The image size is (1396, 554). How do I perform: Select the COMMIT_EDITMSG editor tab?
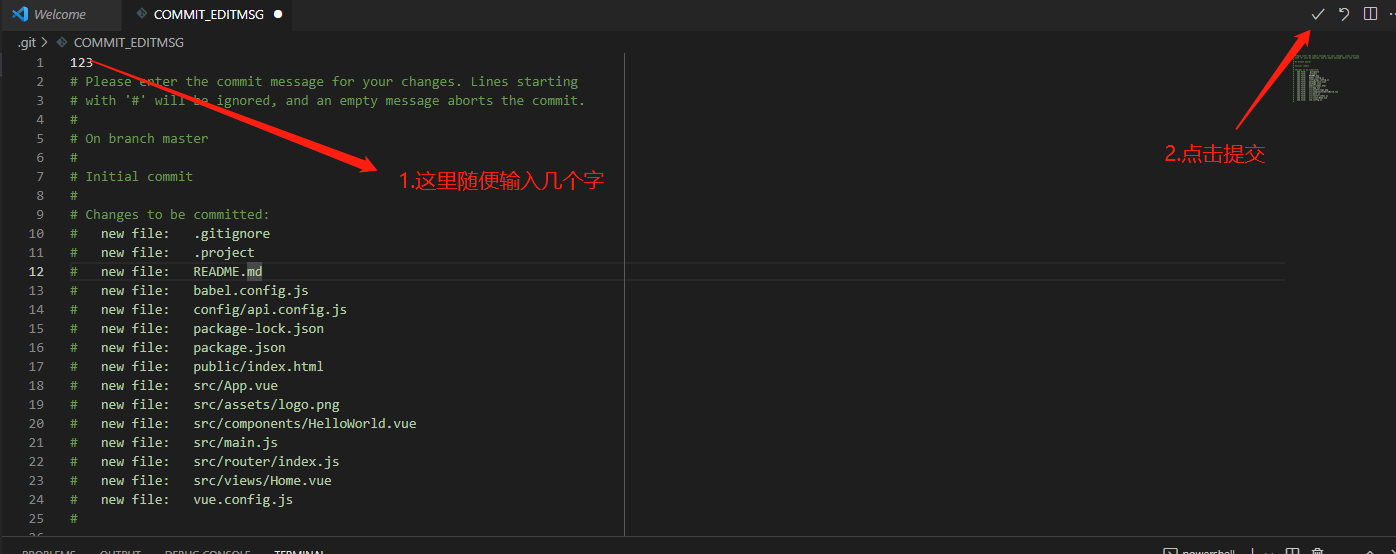[x=209, y=14]
